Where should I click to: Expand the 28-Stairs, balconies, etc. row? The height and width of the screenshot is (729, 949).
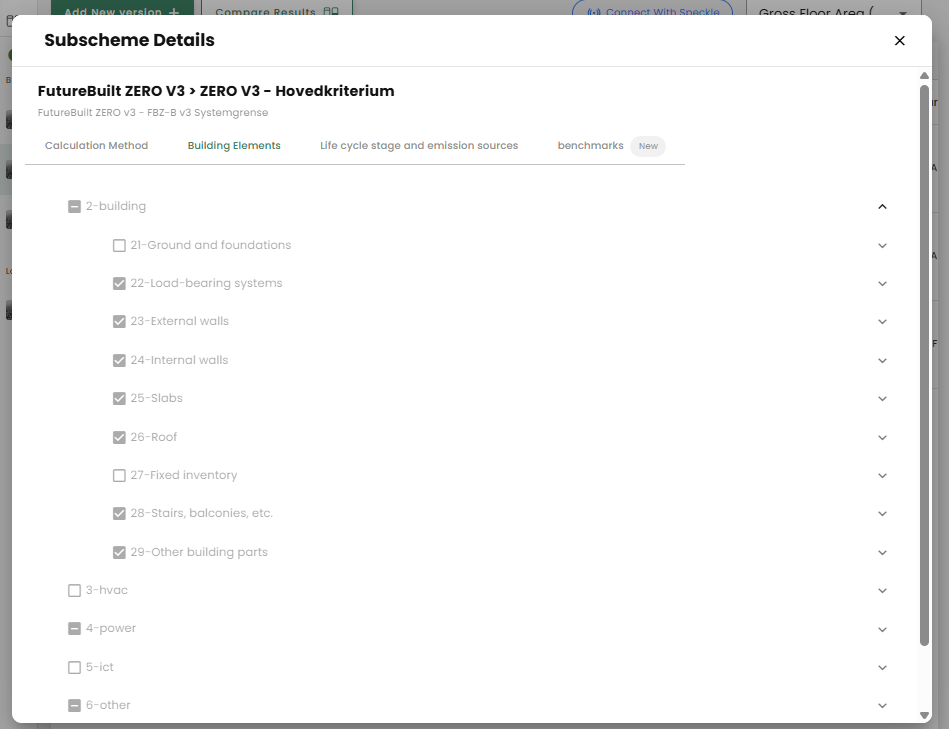(882, 514)
